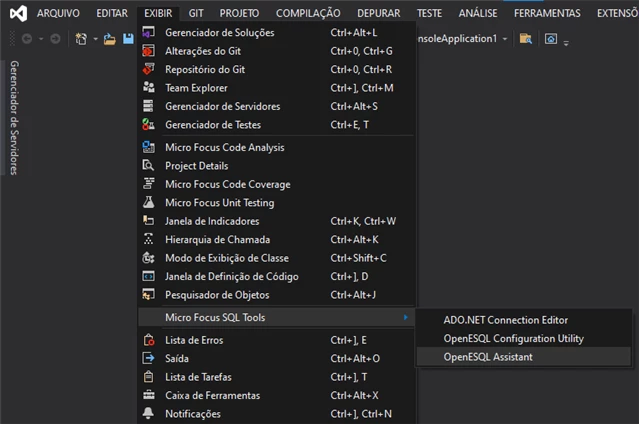Click the Modo de Exibição de Classe icon

click(148, 258)
